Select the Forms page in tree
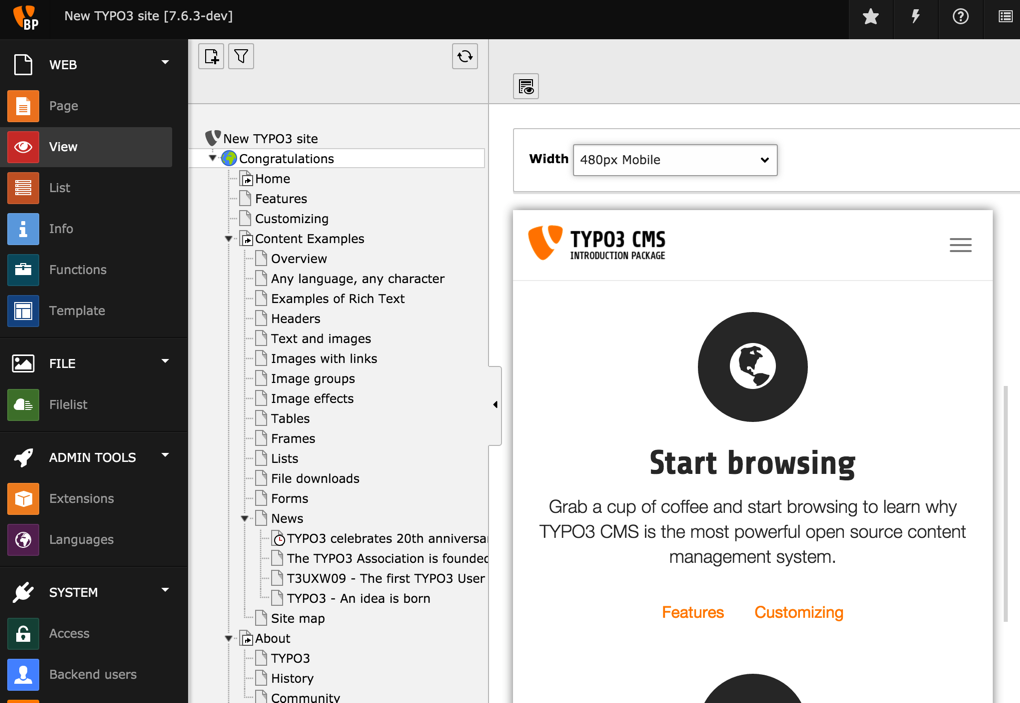Screen dimensions: 1020x703 (289, 499)
